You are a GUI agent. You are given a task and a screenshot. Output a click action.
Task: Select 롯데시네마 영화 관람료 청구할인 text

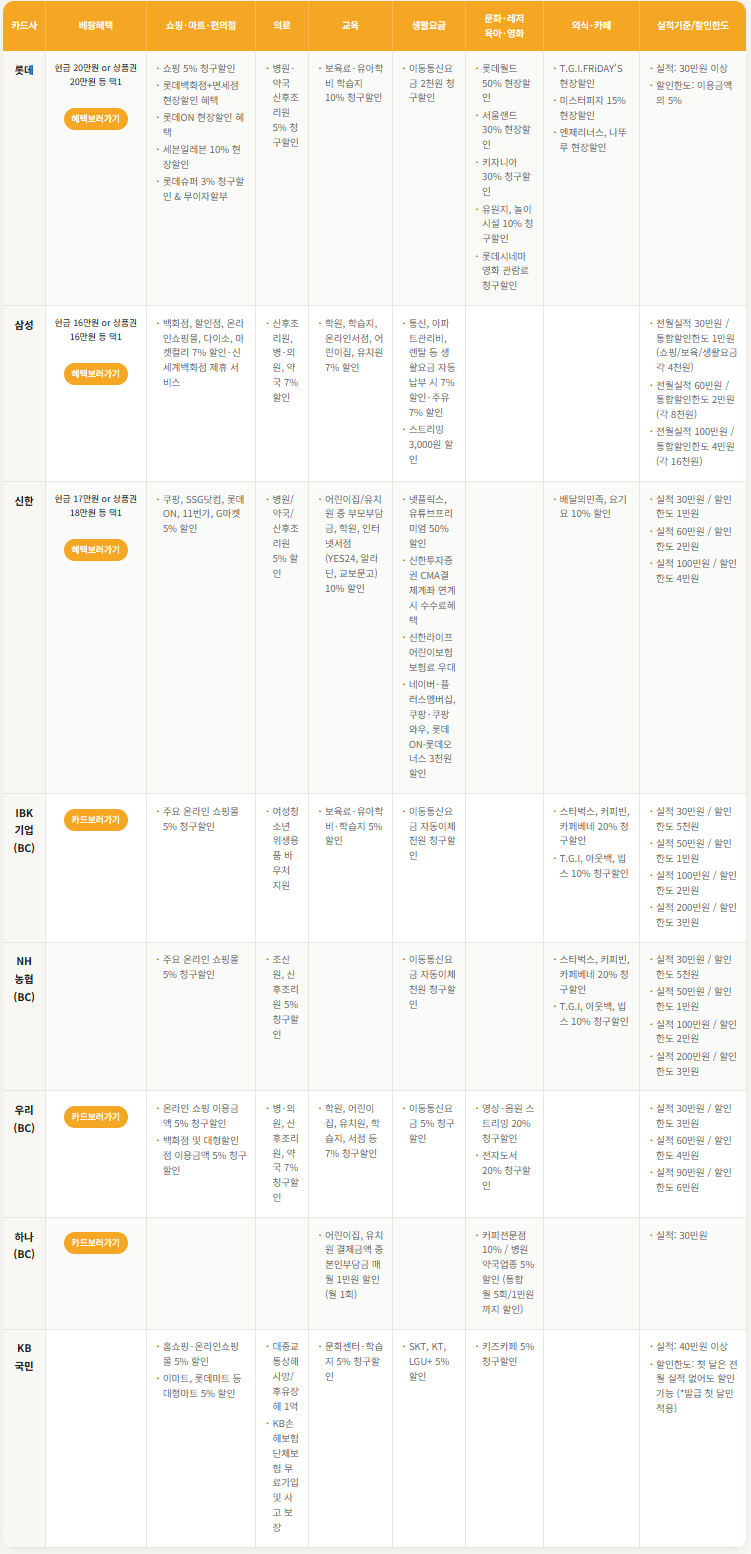[x=507, y=269]
